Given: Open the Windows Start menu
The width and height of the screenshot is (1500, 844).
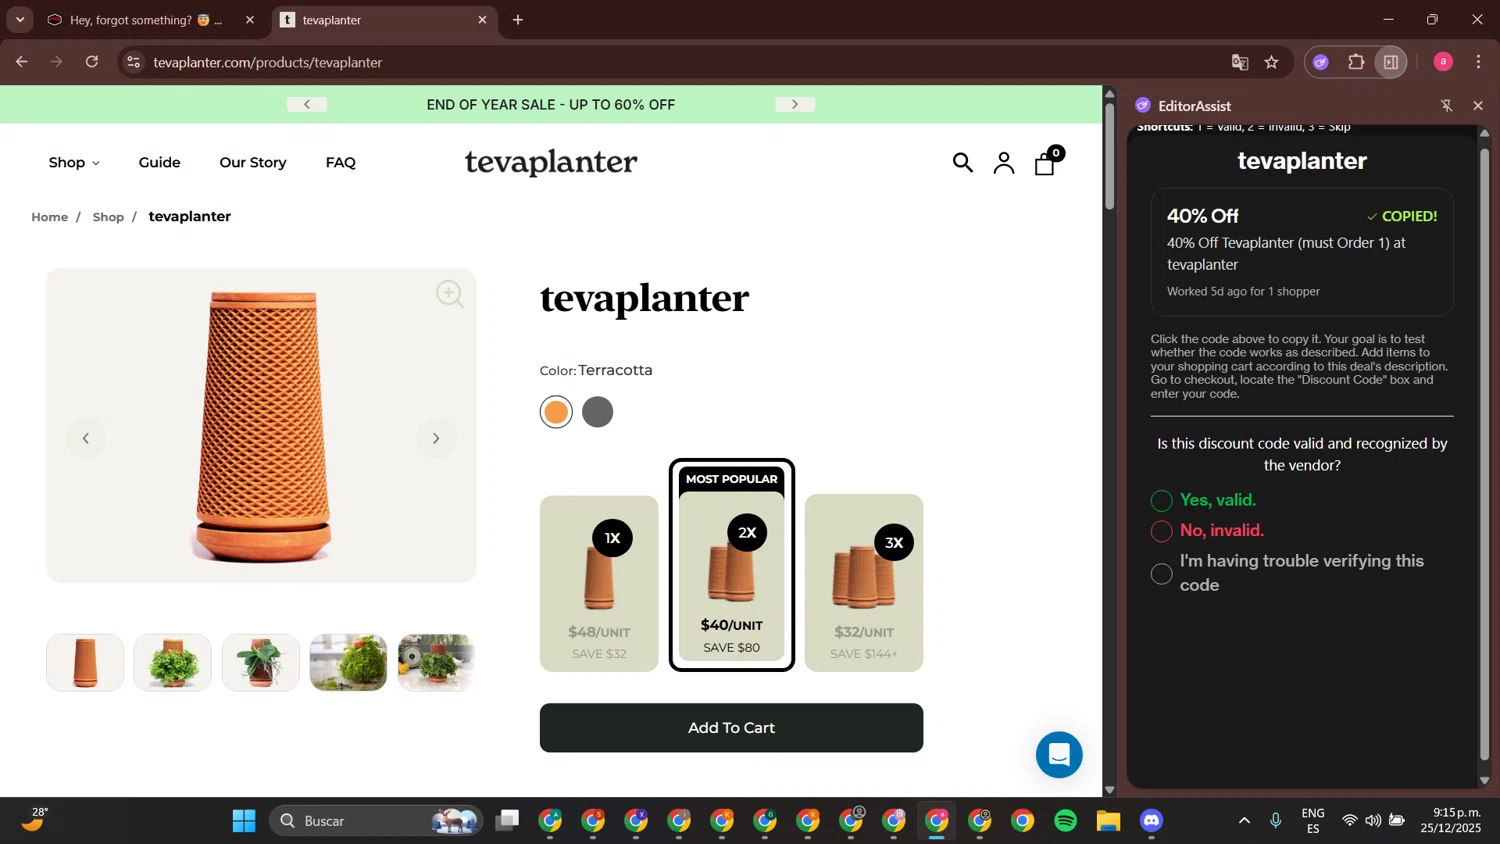Looking at the screenshot, I should [x=244, y=821].
